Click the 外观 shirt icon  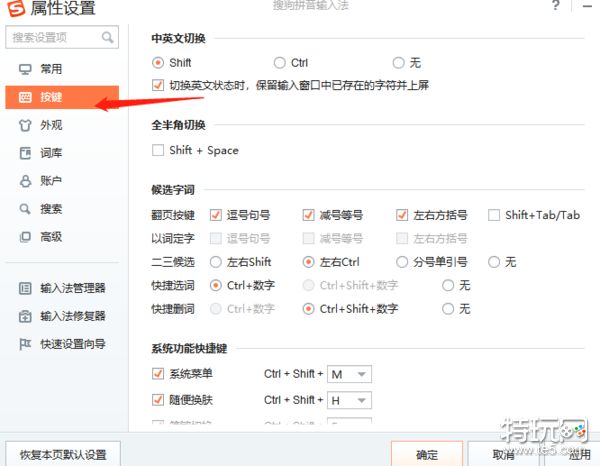[x=26, y=126]
